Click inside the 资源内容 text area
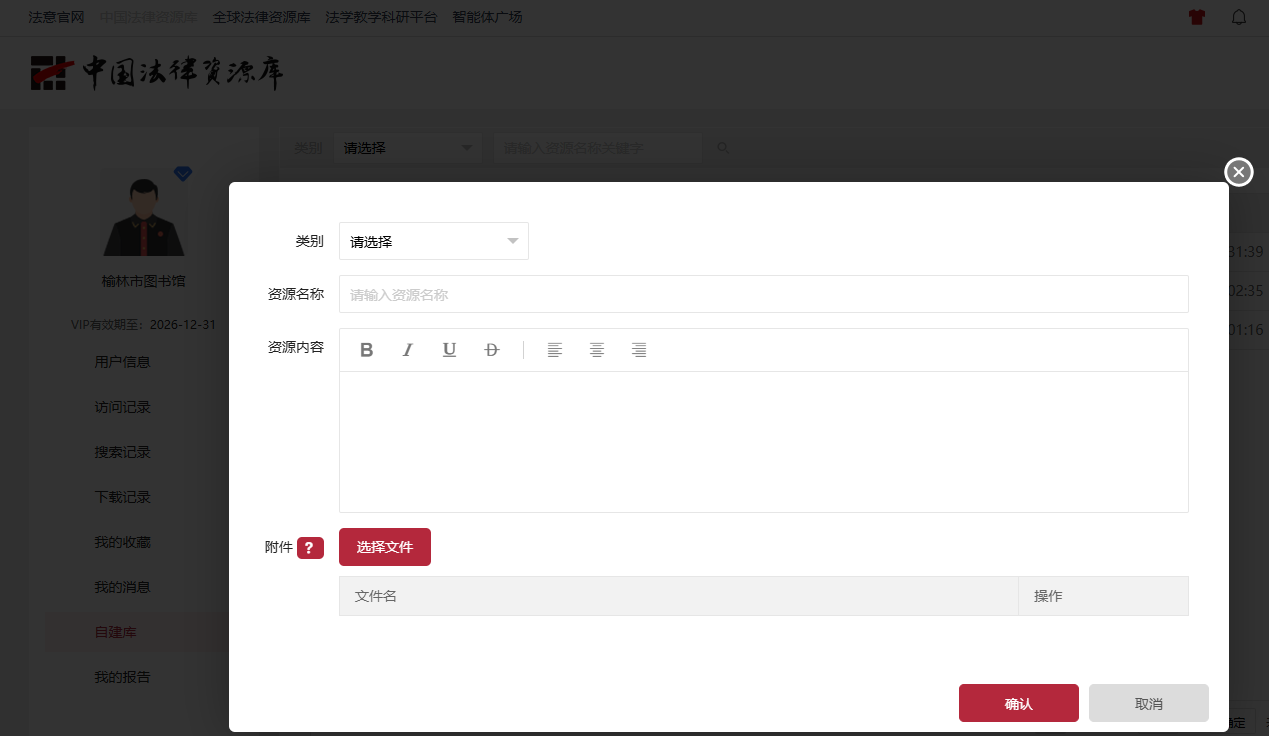1269x736 pixels. (763, 441)
